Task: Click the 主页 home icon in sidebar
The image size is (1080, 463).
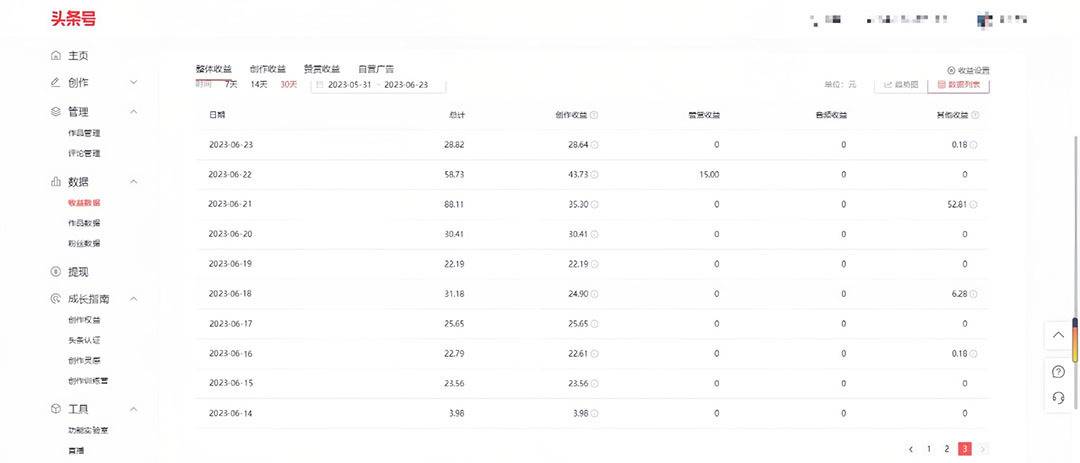Action: click(x=56, y=56)
